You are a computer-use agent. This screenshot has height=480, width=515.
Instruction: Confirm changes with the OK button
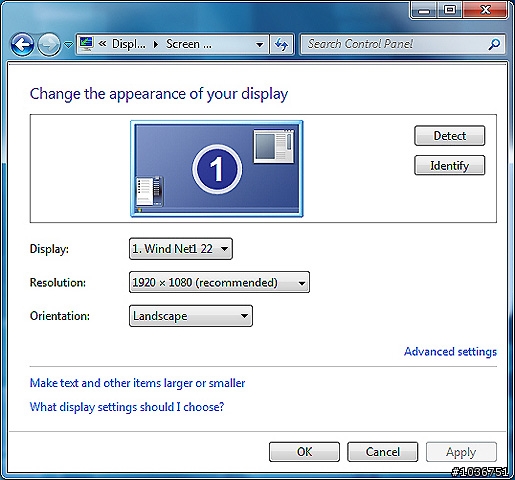pos(304,452)
